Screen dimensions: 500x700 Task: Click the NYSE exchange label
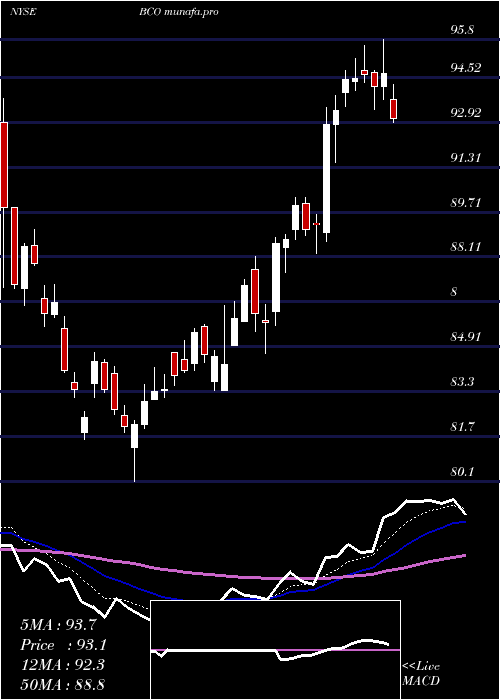23,12
